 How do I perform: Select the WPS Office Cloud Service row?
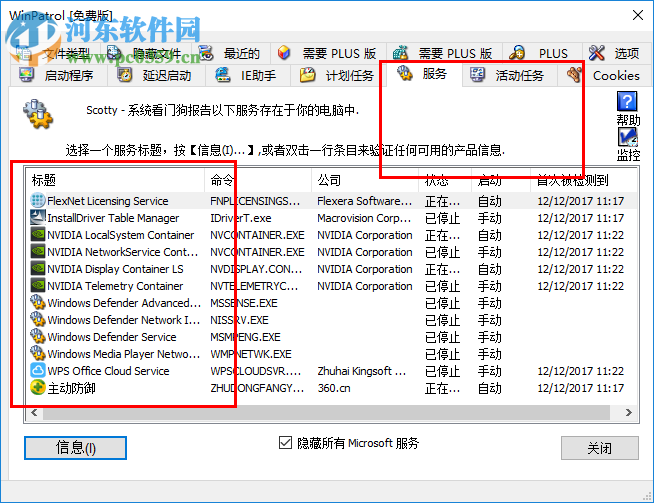[332, 371]
